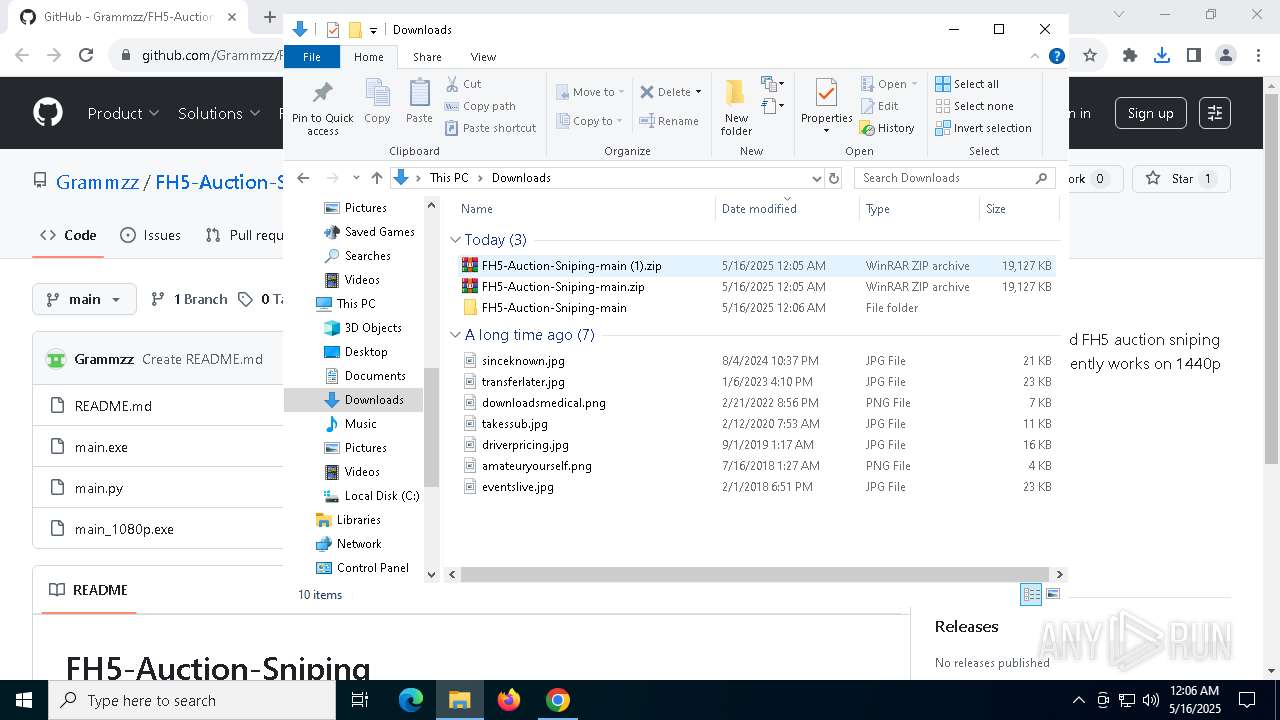Collapse the Today (3) group

[x=456, y=240]
